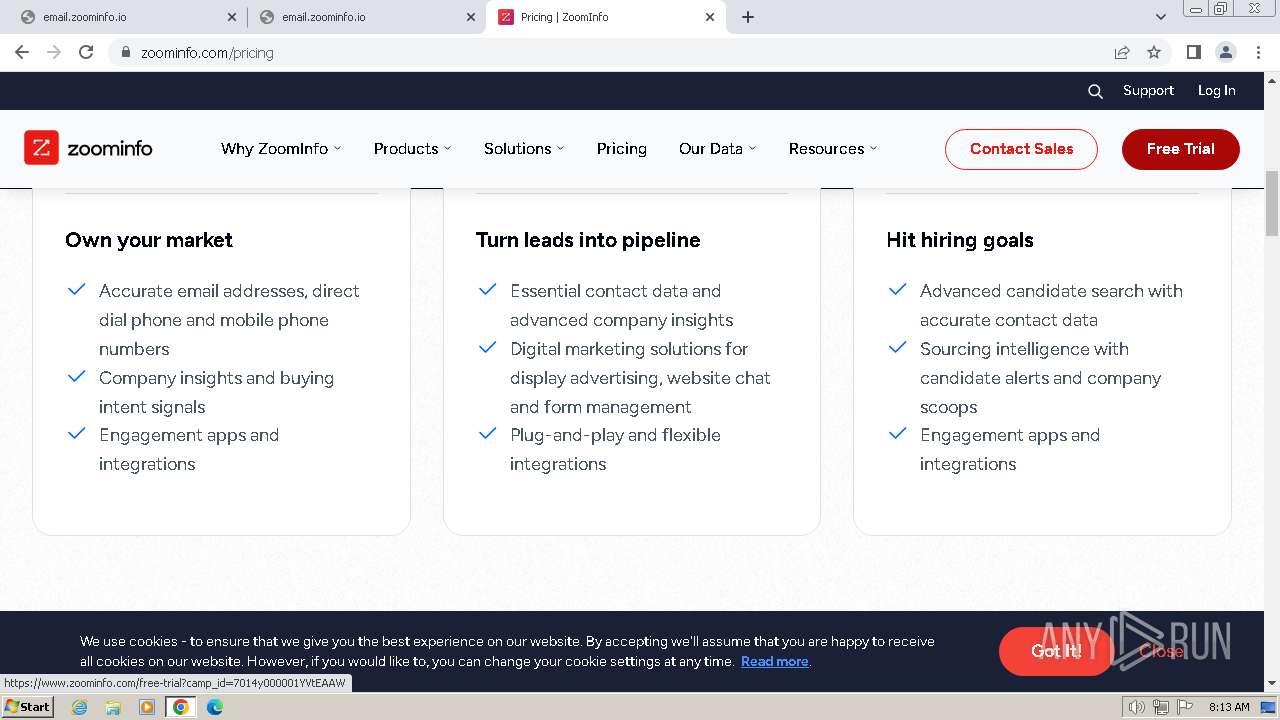The width and height of the screenshot is (1280, 720).
Task: Open the site search magnifier icon
Action: tap(1095, 91)
